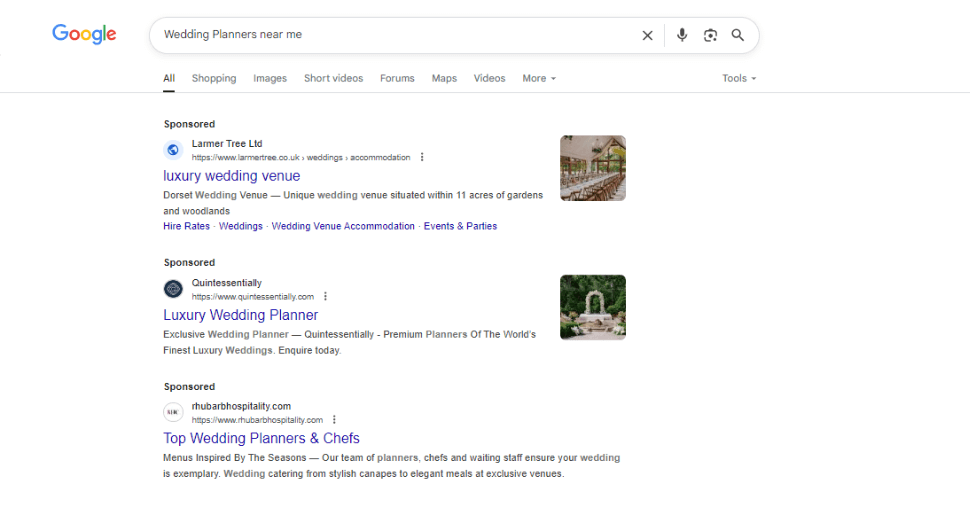Open Larmer Tree Ltd ad options menu
Screen dimensions: 970x517
422,157
